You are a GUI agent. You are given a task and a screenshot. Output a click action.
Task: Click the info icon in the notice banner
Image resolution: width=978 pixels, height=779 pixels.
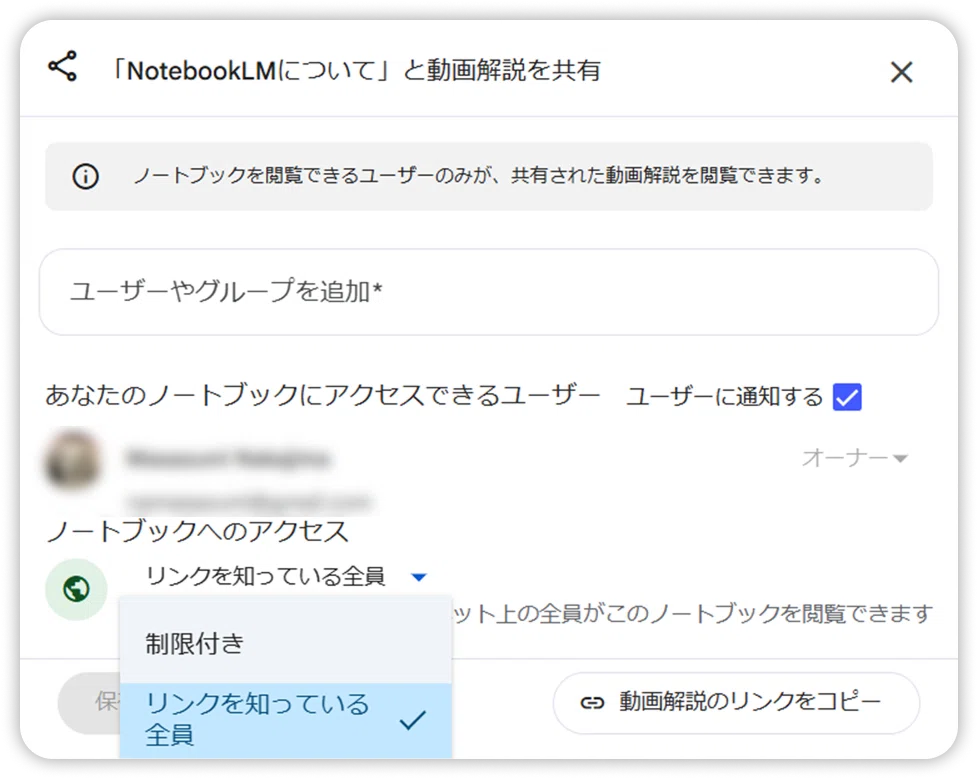click(85, 177)
